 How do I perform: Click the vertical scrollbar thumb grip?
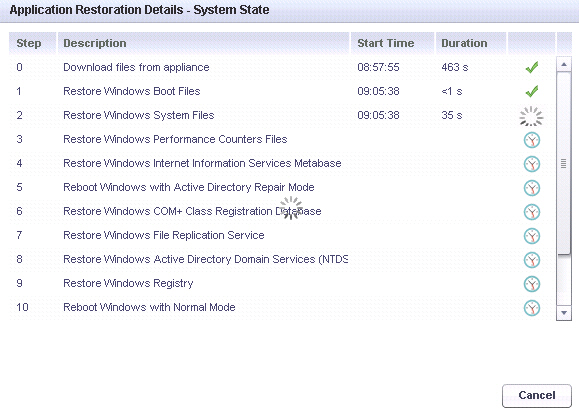pyautogui.click(x=563, y=163)
